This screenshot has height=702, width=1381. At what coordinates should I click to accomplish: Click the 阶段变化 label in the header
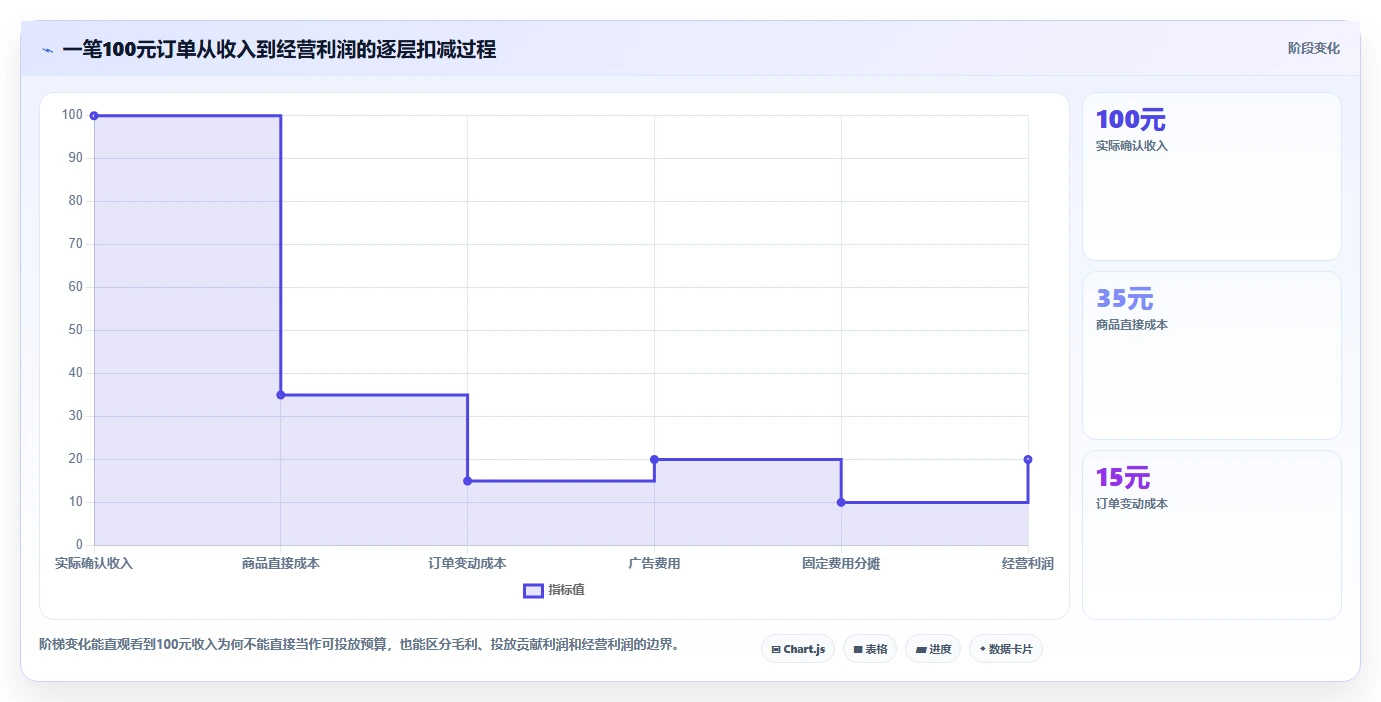[x=1313, y=48]
